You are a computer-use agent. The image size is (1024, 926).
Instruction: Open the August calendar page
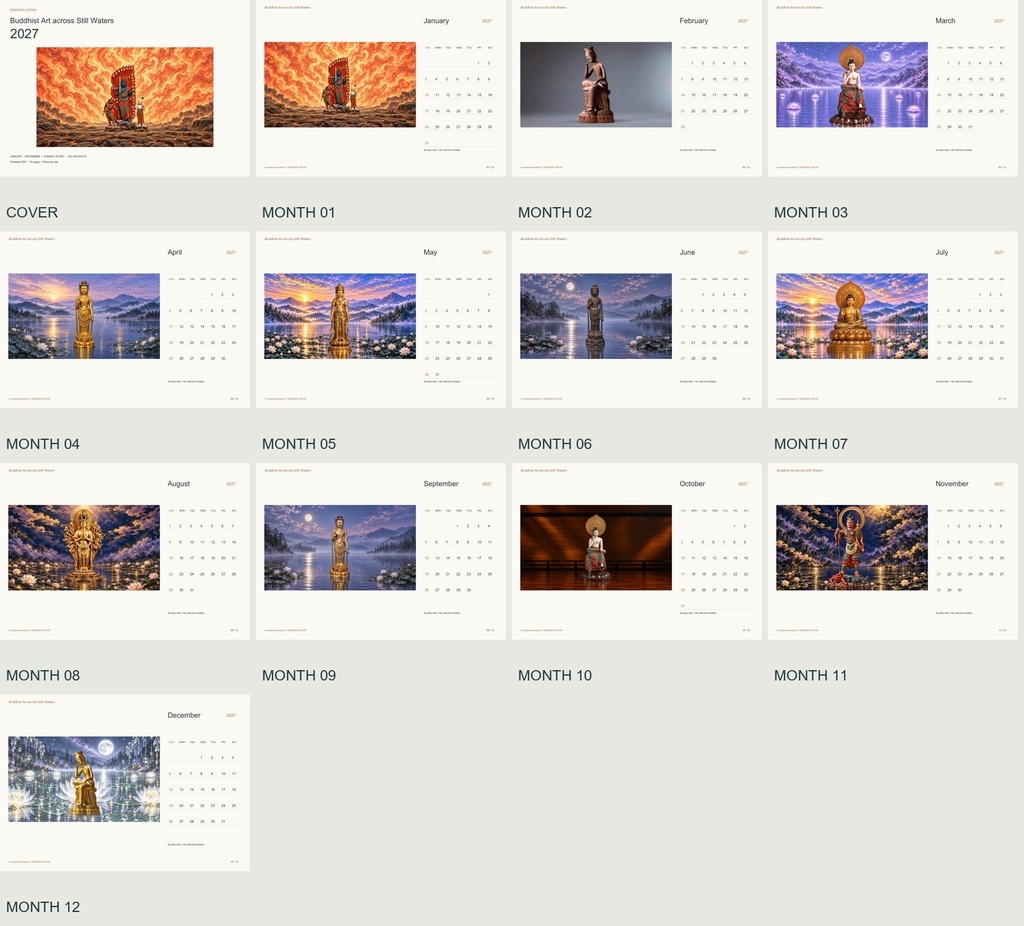[125, 551]
